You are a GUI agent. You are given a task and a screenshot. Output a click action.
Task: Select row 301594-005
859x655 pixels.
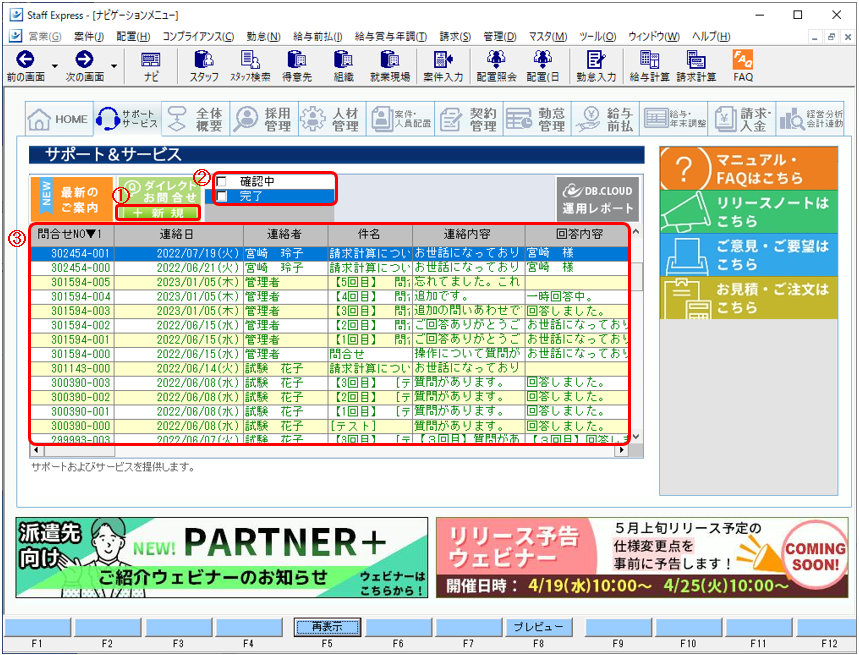click(x=329, y=282)
